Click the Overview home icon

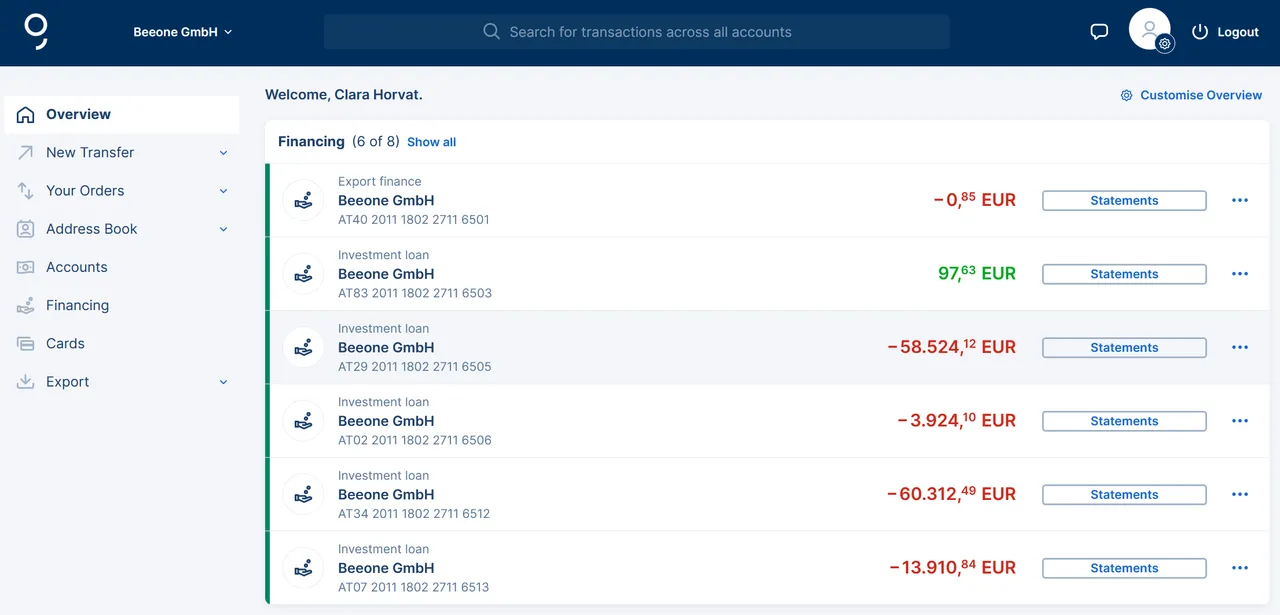(x=26, y=115)
